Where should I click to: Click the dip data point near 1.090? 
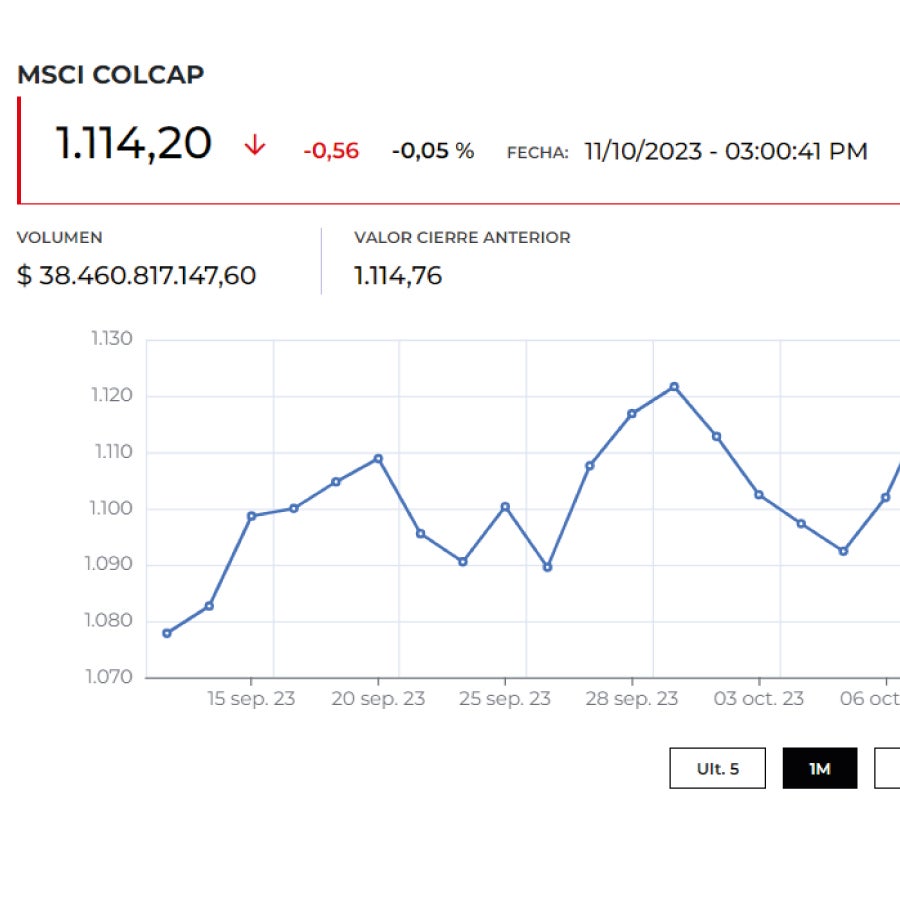click(546, 565)
